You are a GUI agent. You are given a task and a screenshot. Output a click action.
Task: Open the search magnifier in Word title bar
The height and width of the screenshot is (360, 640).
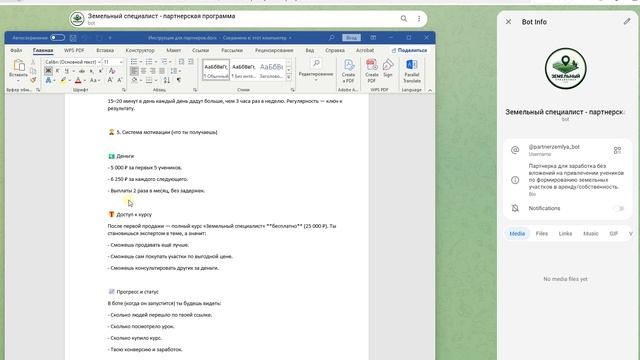click(x=331, y=38)
